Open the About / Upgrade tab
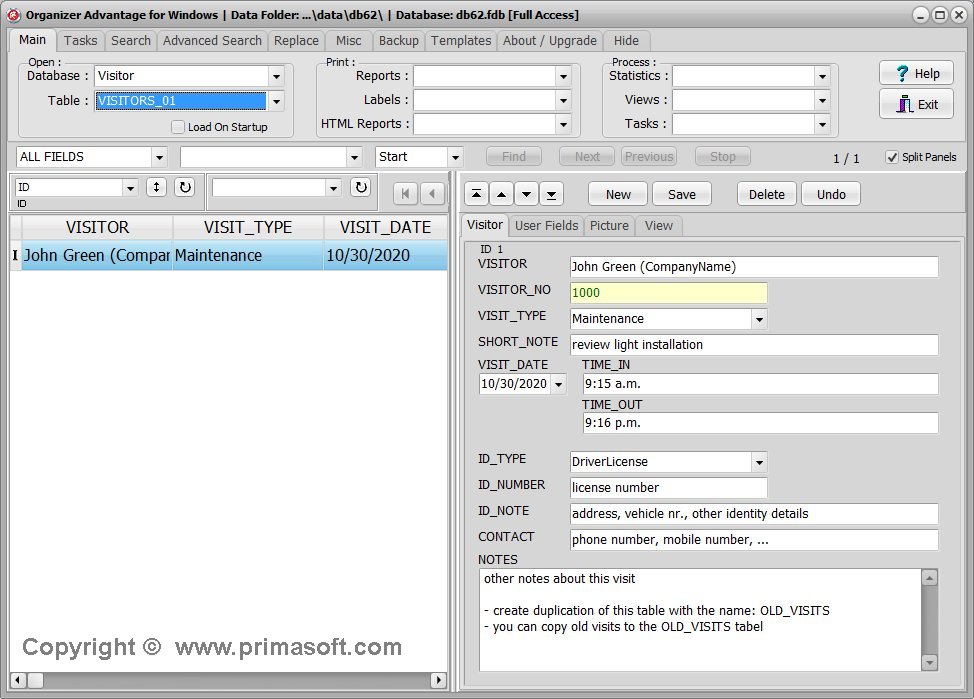This screenshot has height=699, width=974. (x=550, y=40)
